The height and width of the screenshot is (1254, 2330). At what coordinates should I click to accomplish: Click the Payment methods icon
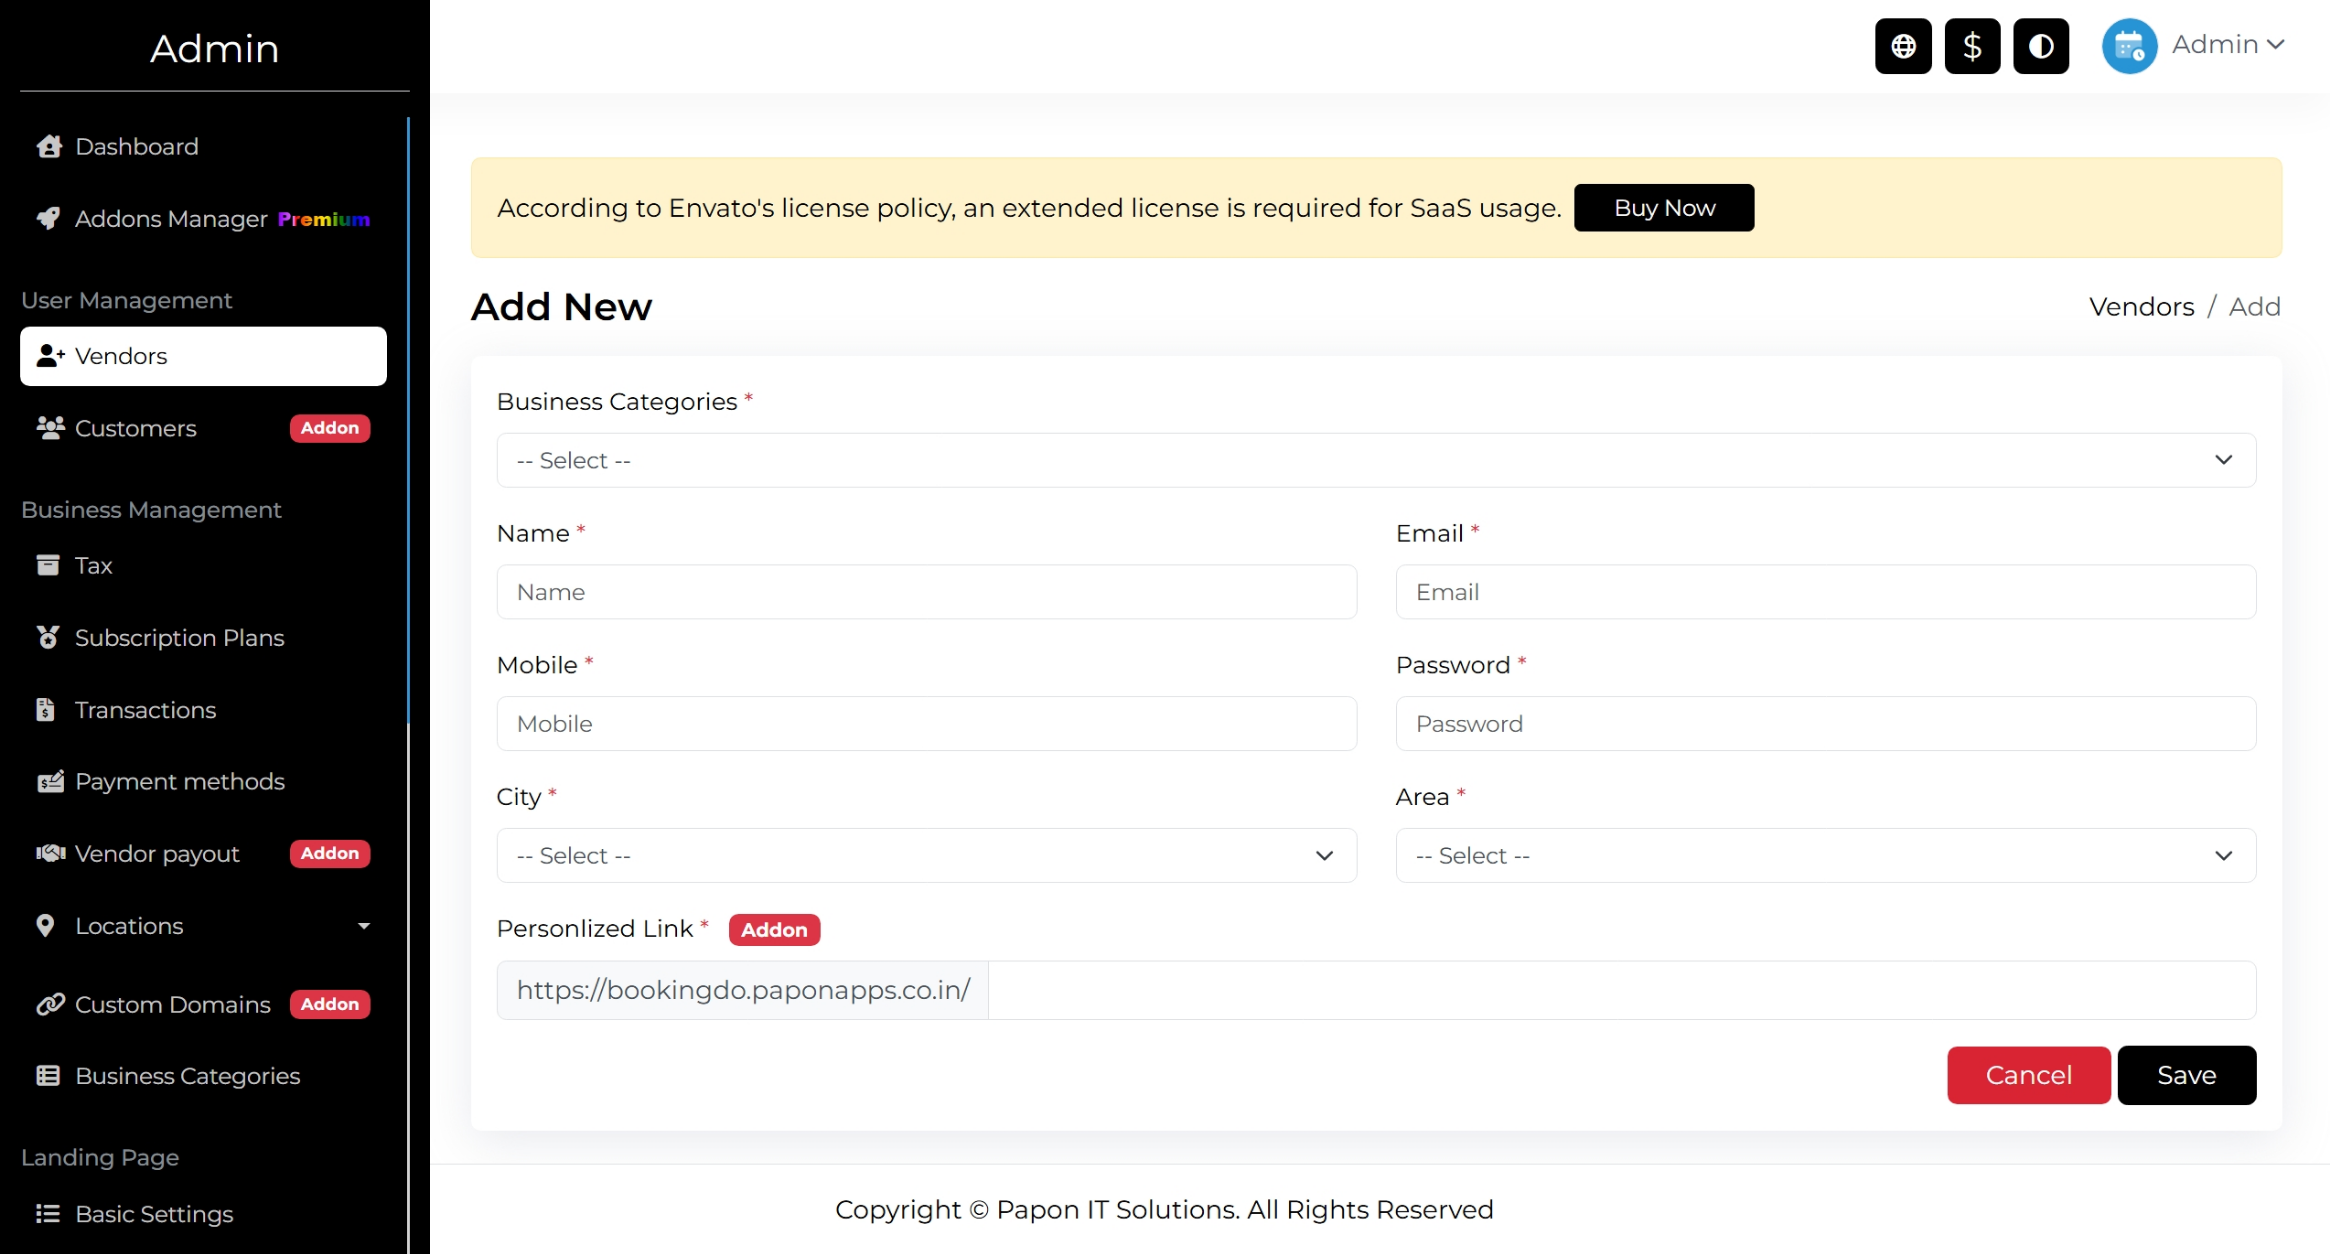click(50, 782)
